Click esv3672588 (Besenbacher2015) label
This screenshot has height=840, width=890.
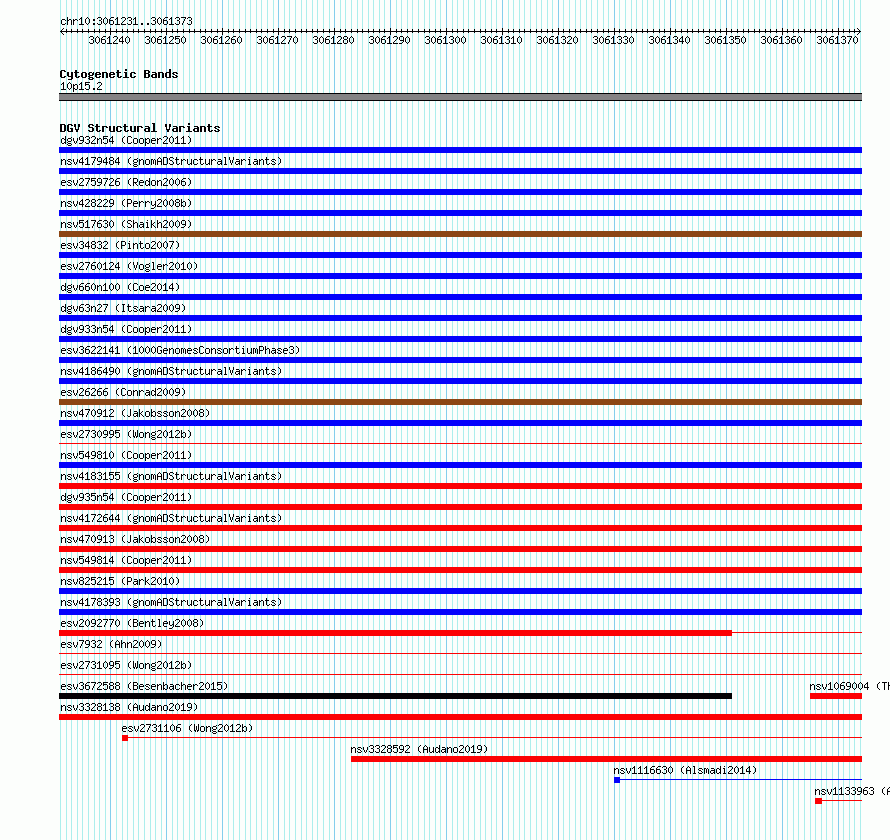144,686
